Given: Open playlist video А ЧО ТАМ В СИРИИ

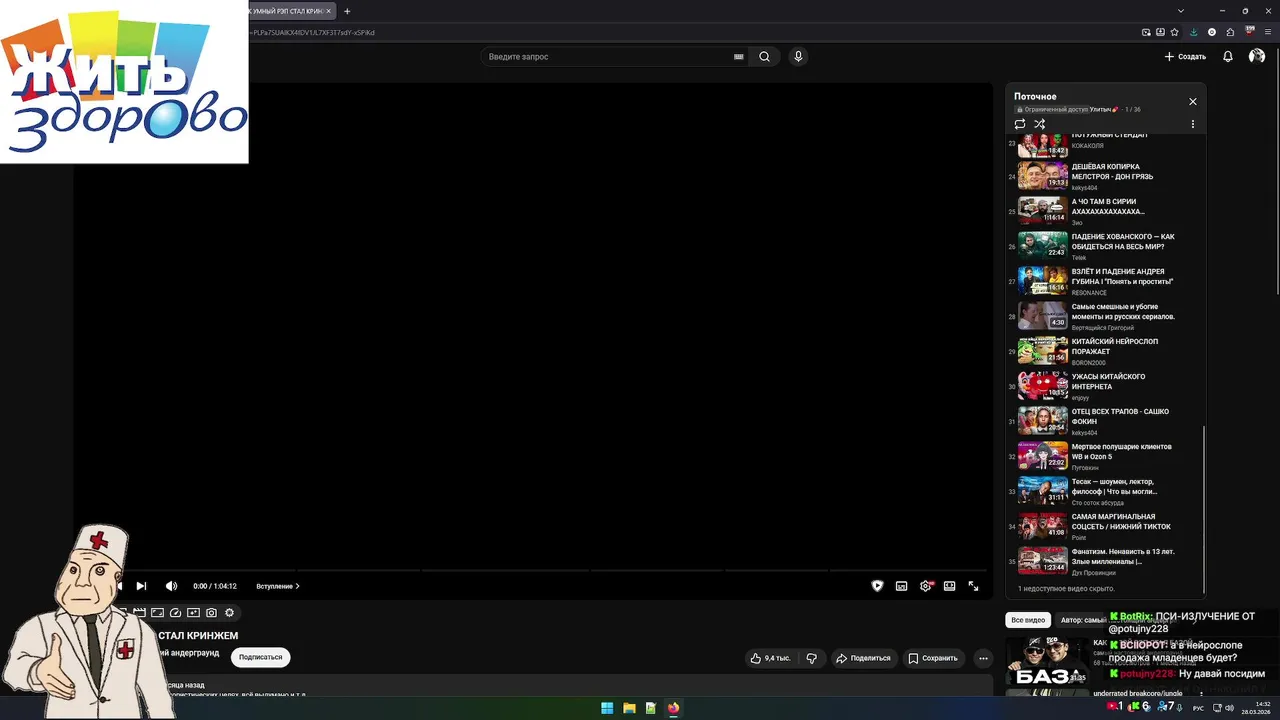Looking at the screenshot, I should coord(1105,211).
